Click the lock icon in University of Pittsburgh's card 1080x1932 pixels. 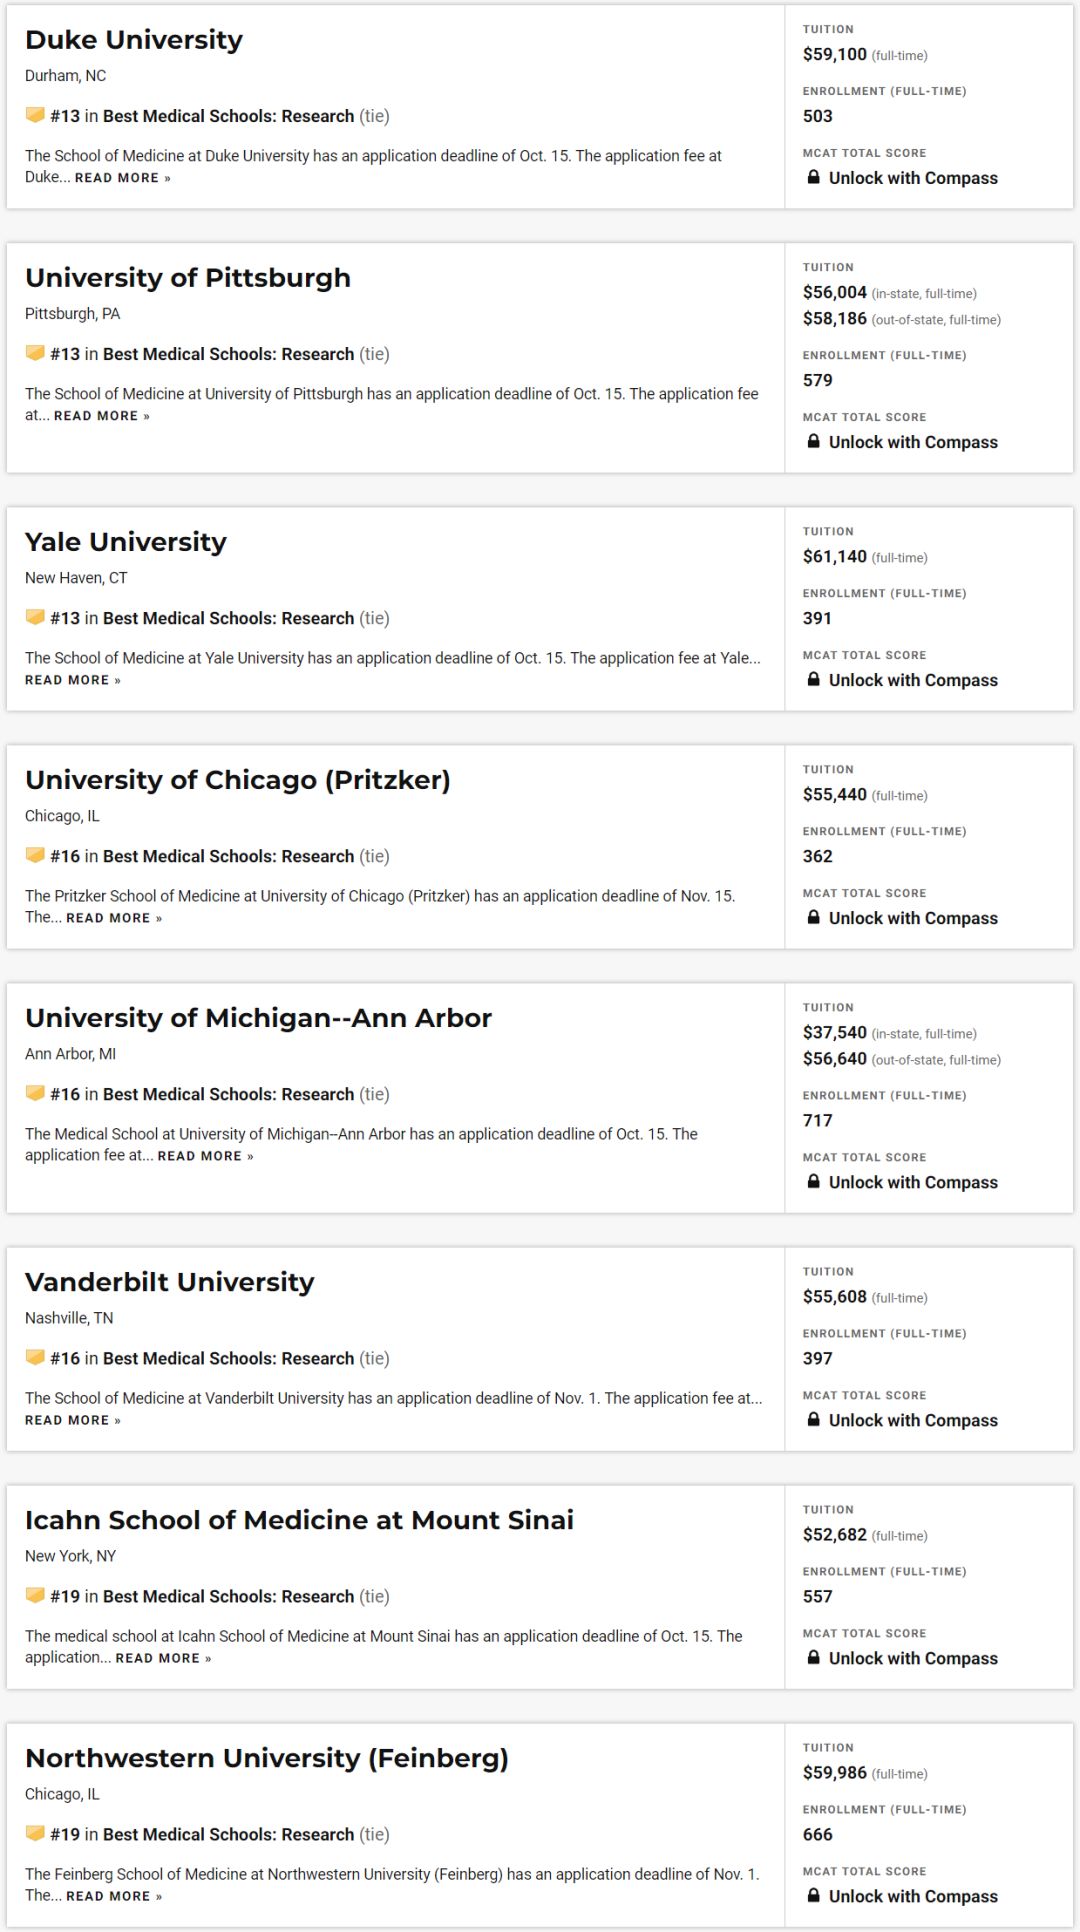(814, 441)
